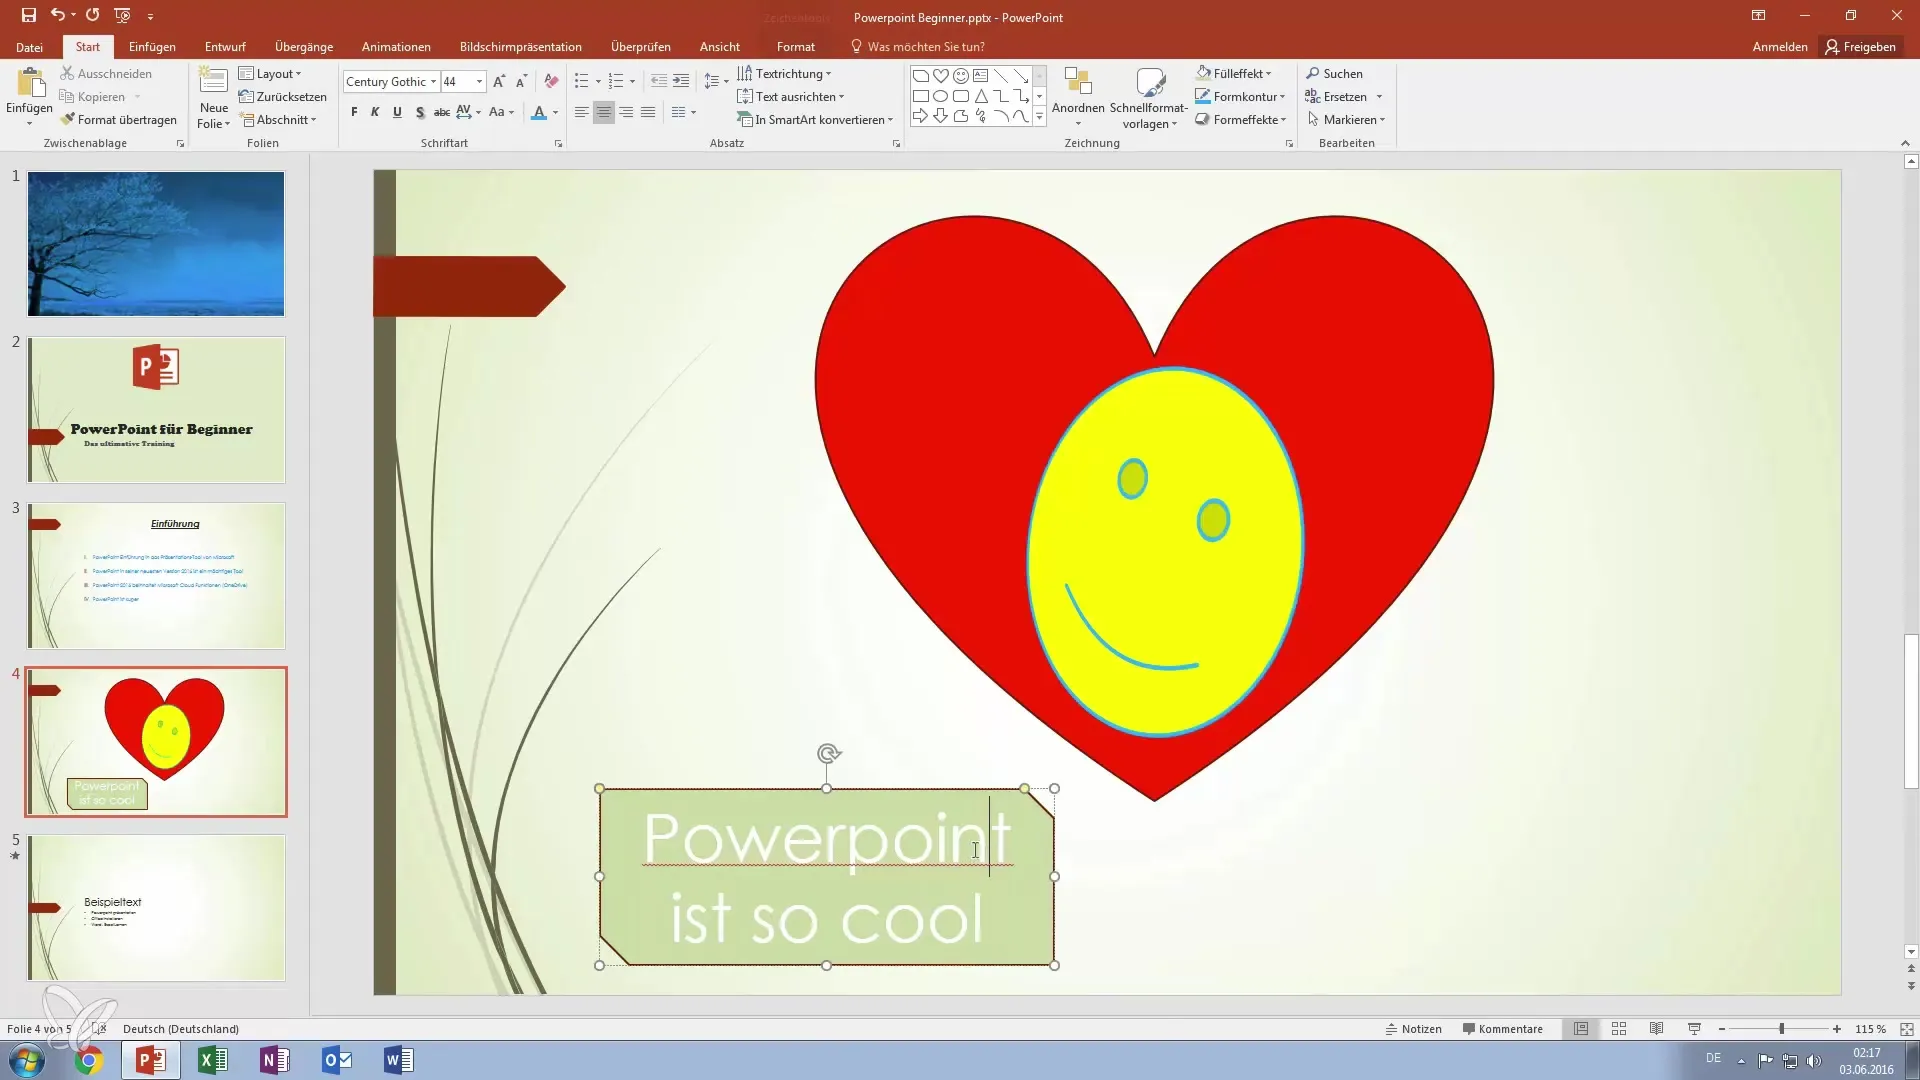This screenshot has width=1920, height=1080.
Task: Open Chrome from the taskbar
Action: (x=89, y=1060)
